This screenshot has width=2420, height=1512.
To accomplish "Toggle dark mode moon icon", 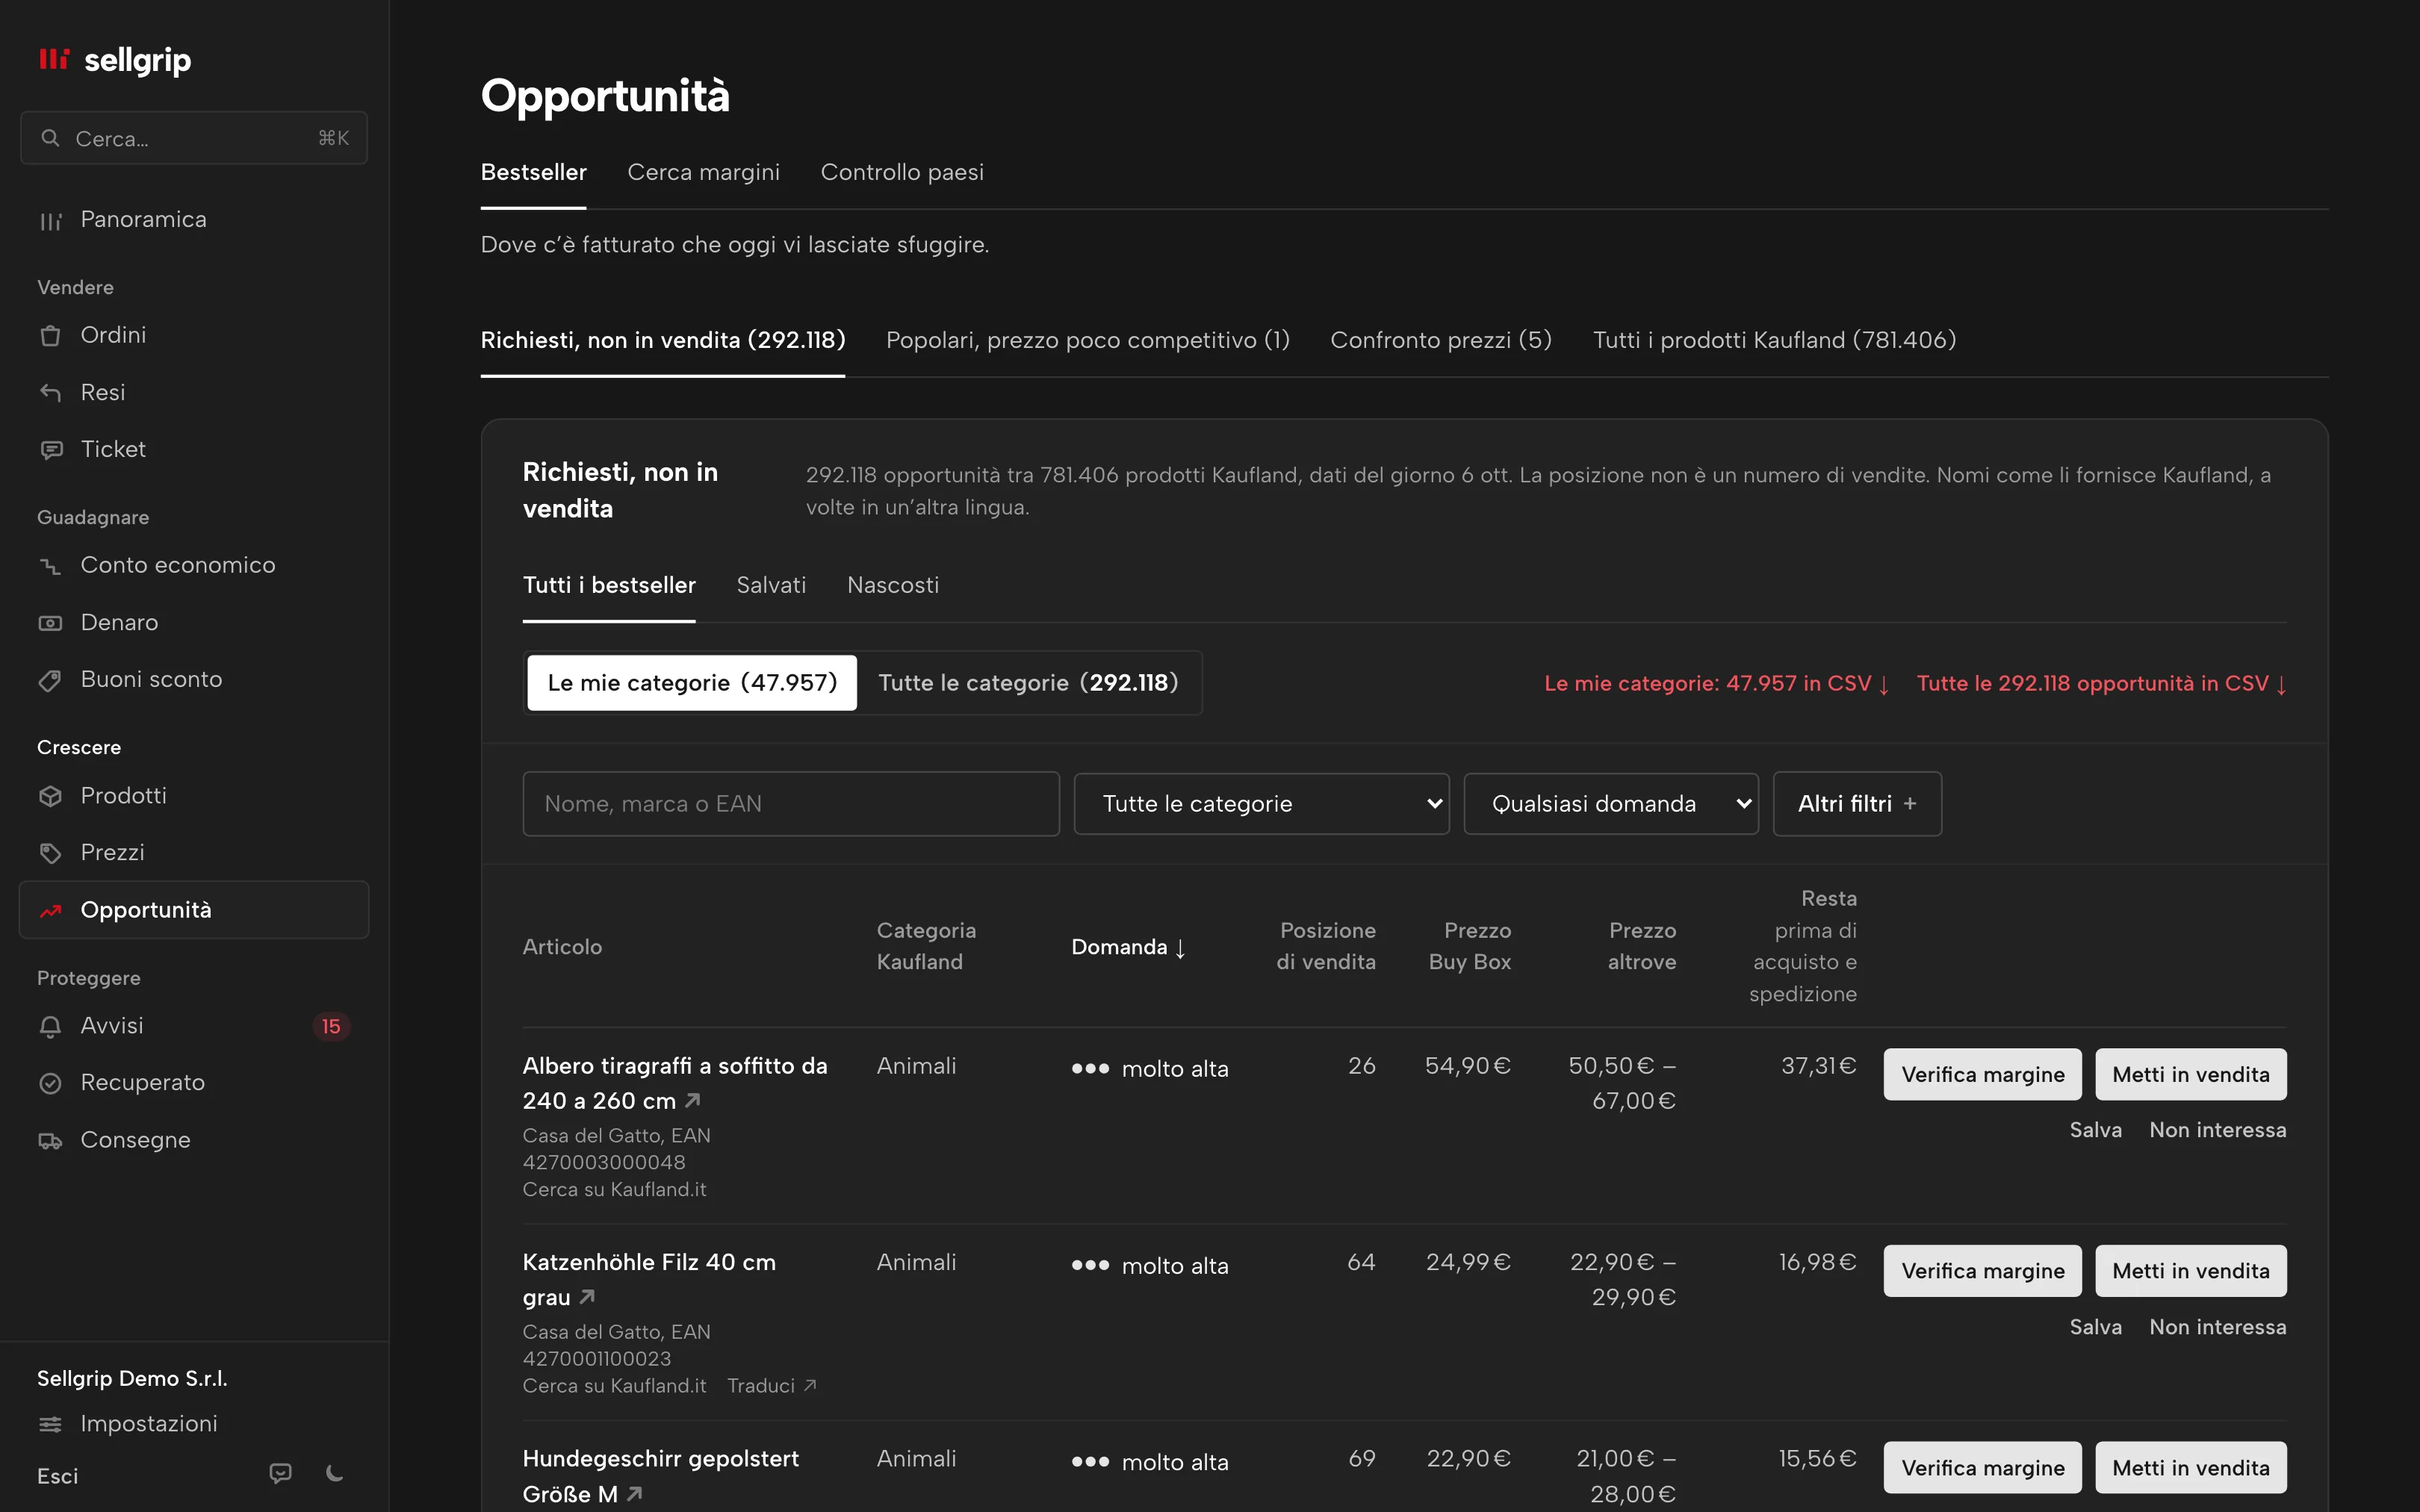I will tap(335, 1473).
